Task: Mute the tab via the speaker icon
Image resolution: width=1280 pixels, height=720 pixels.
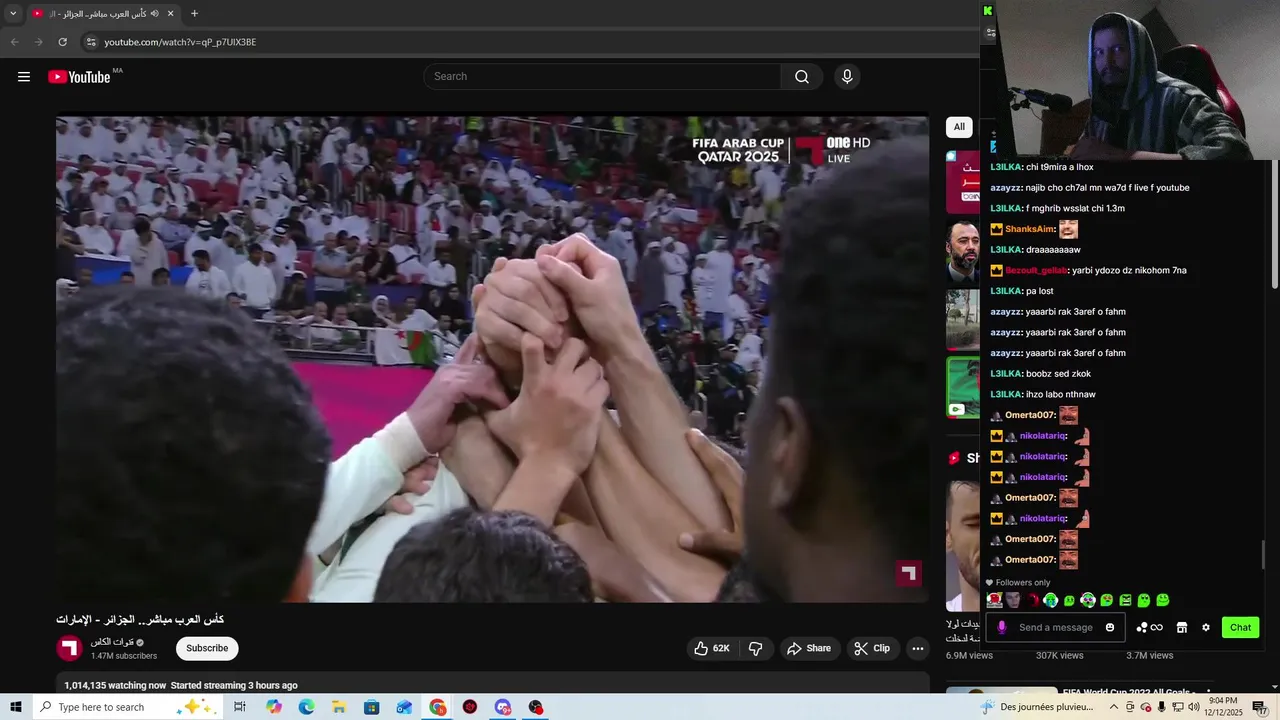Action: (x=154, y=14)
